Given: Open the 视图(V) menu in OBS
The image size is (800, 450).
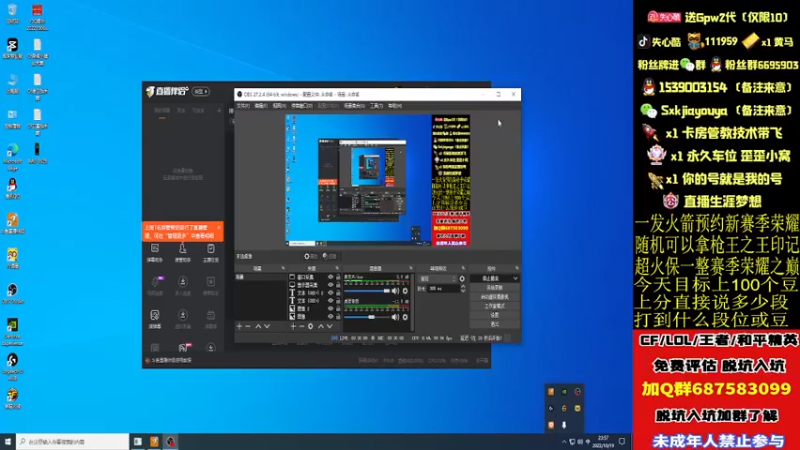Looking at the screenshot, I should pyautogui.click(x=279, y=106).
